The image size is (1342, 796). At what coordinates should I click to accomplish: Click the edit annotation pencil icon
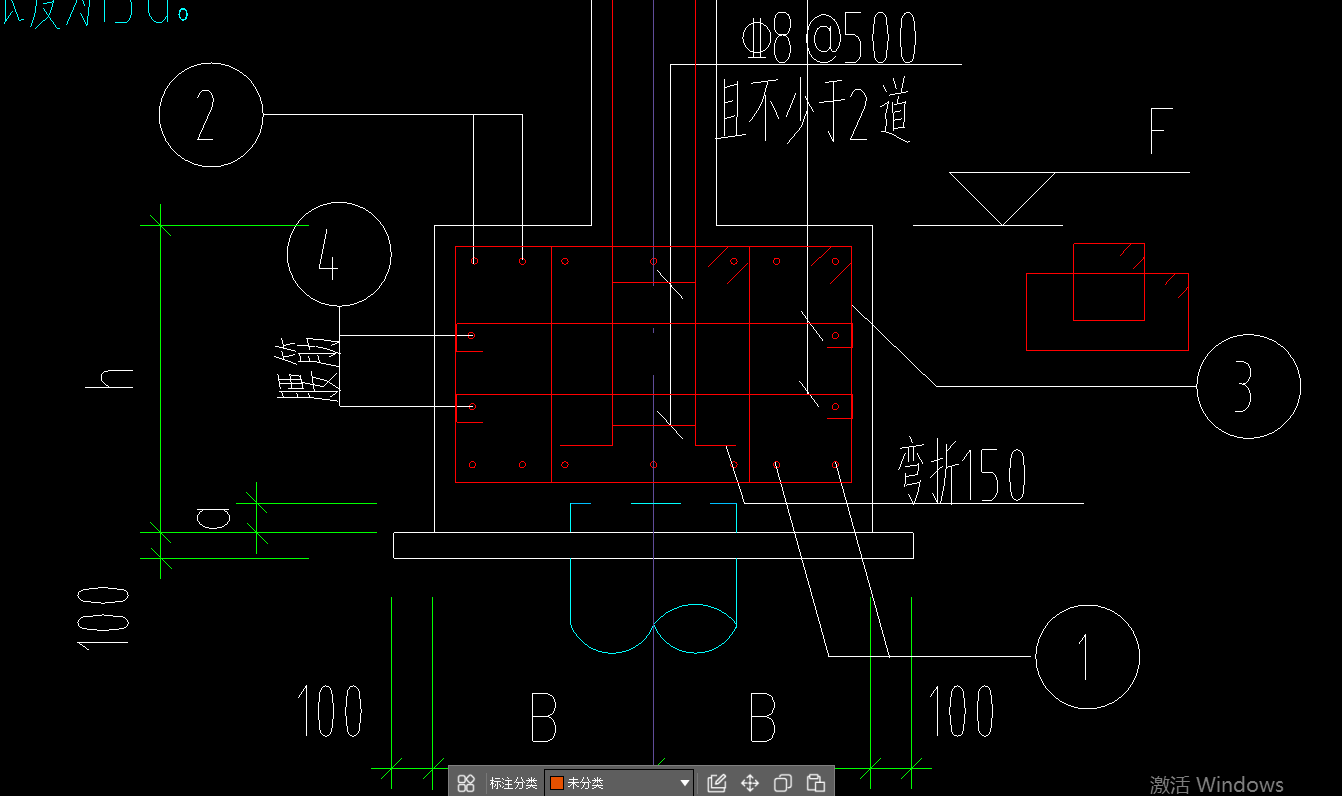[x=717, y=783]
